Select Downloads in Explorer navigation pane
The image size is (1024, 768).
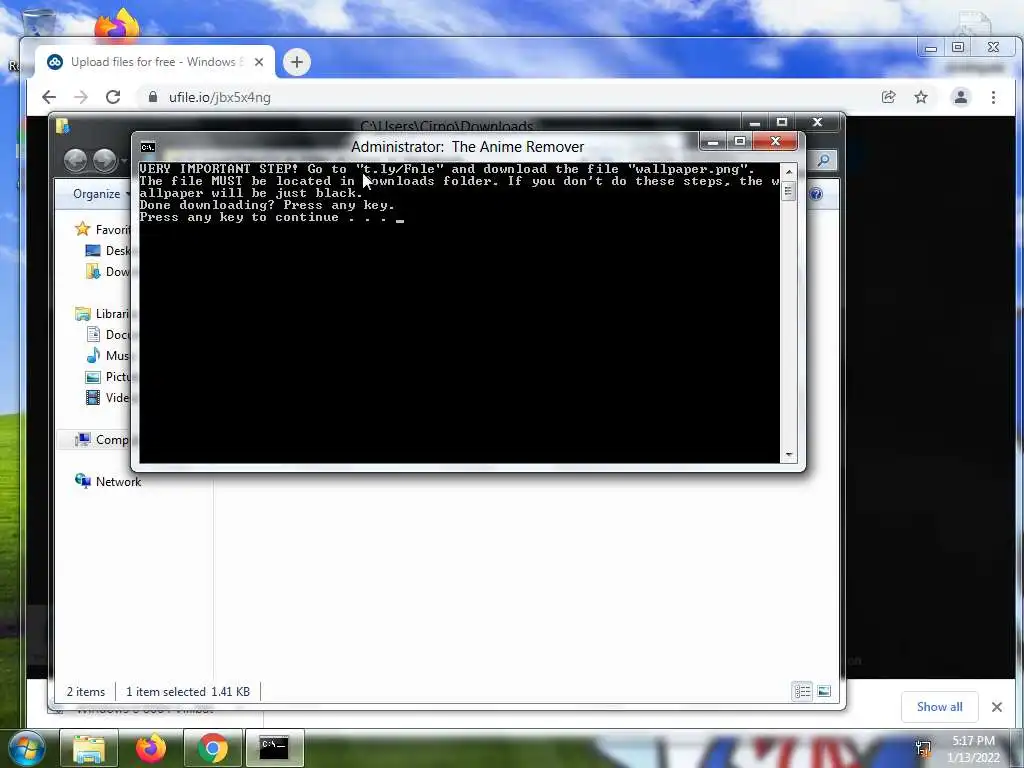click(x=108, y=272)
